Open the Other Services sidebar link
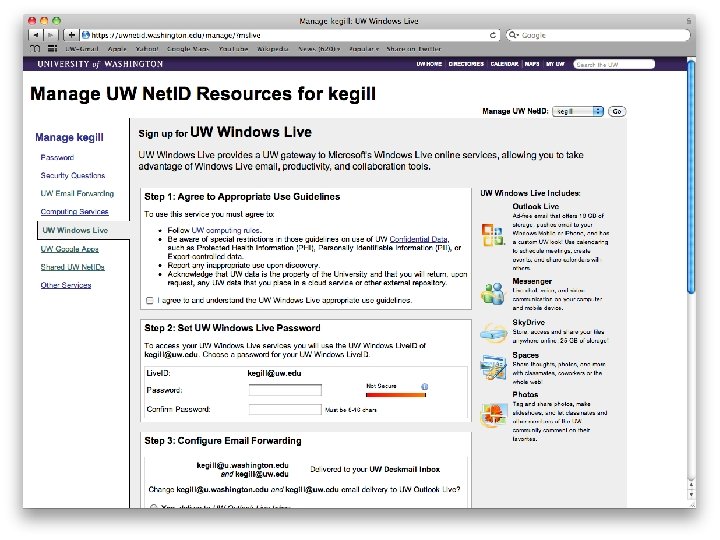 [66, 285]
